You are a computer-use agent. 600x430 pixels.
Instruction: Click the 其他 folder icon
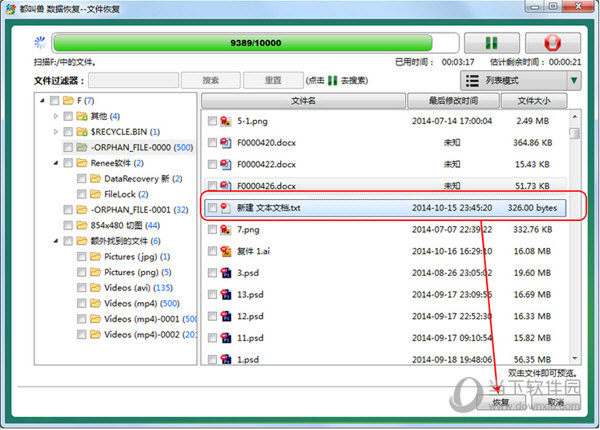pyautogui.click(x=82, y=116)
